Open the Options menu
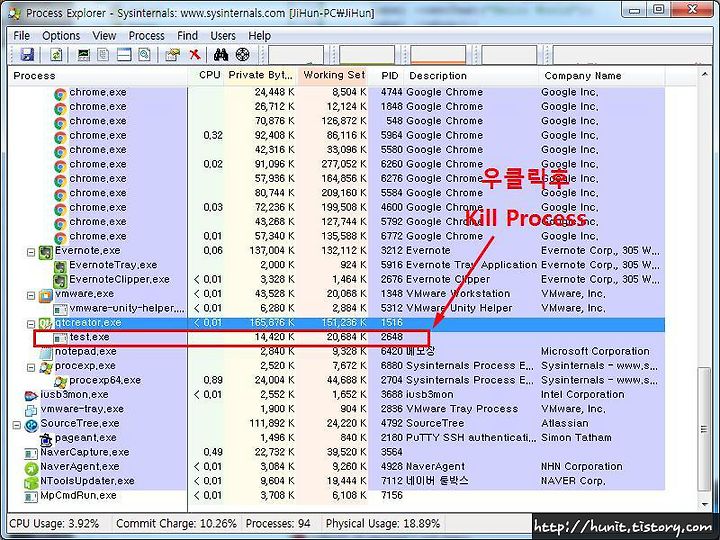Viewport: 720px width, 540px height. 61,36
